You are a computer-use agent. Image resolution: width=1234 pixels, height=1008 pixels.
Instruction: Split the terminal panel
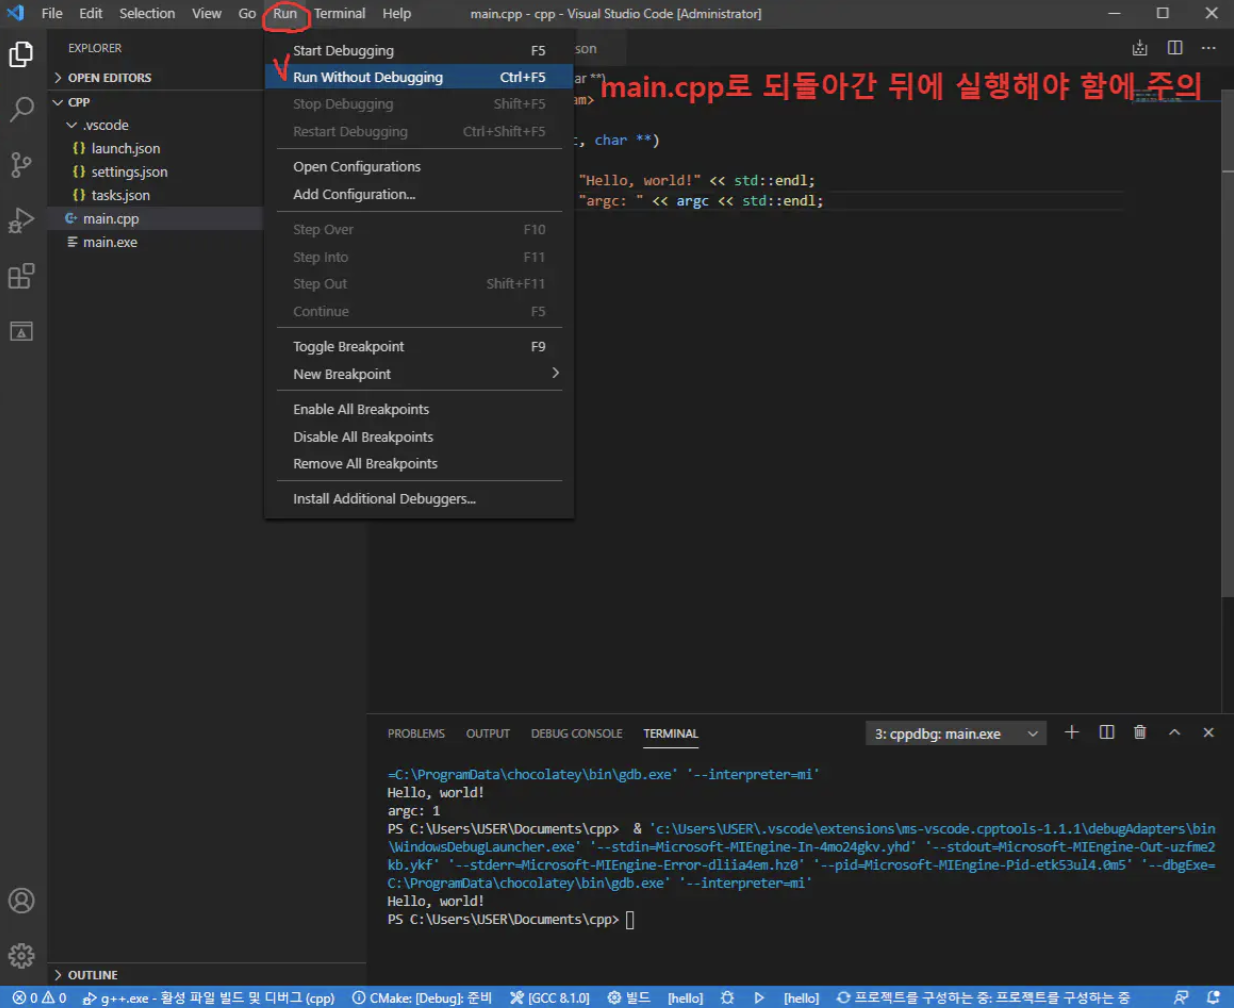1106,732
